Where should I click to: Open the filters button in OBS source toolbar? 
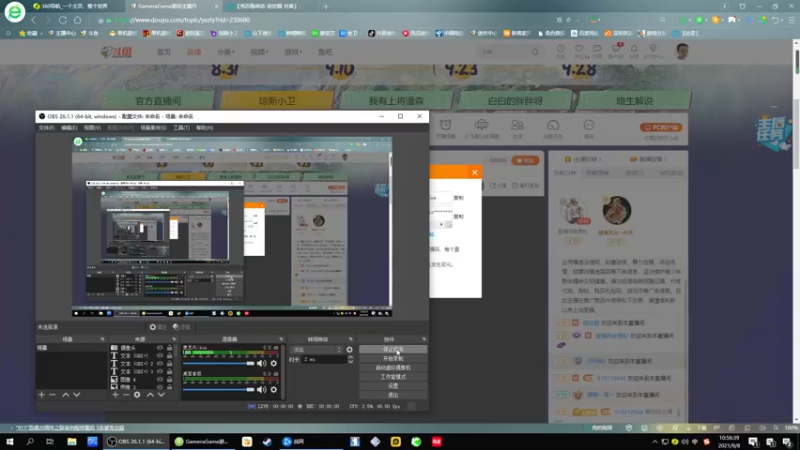tap(182, 327)
